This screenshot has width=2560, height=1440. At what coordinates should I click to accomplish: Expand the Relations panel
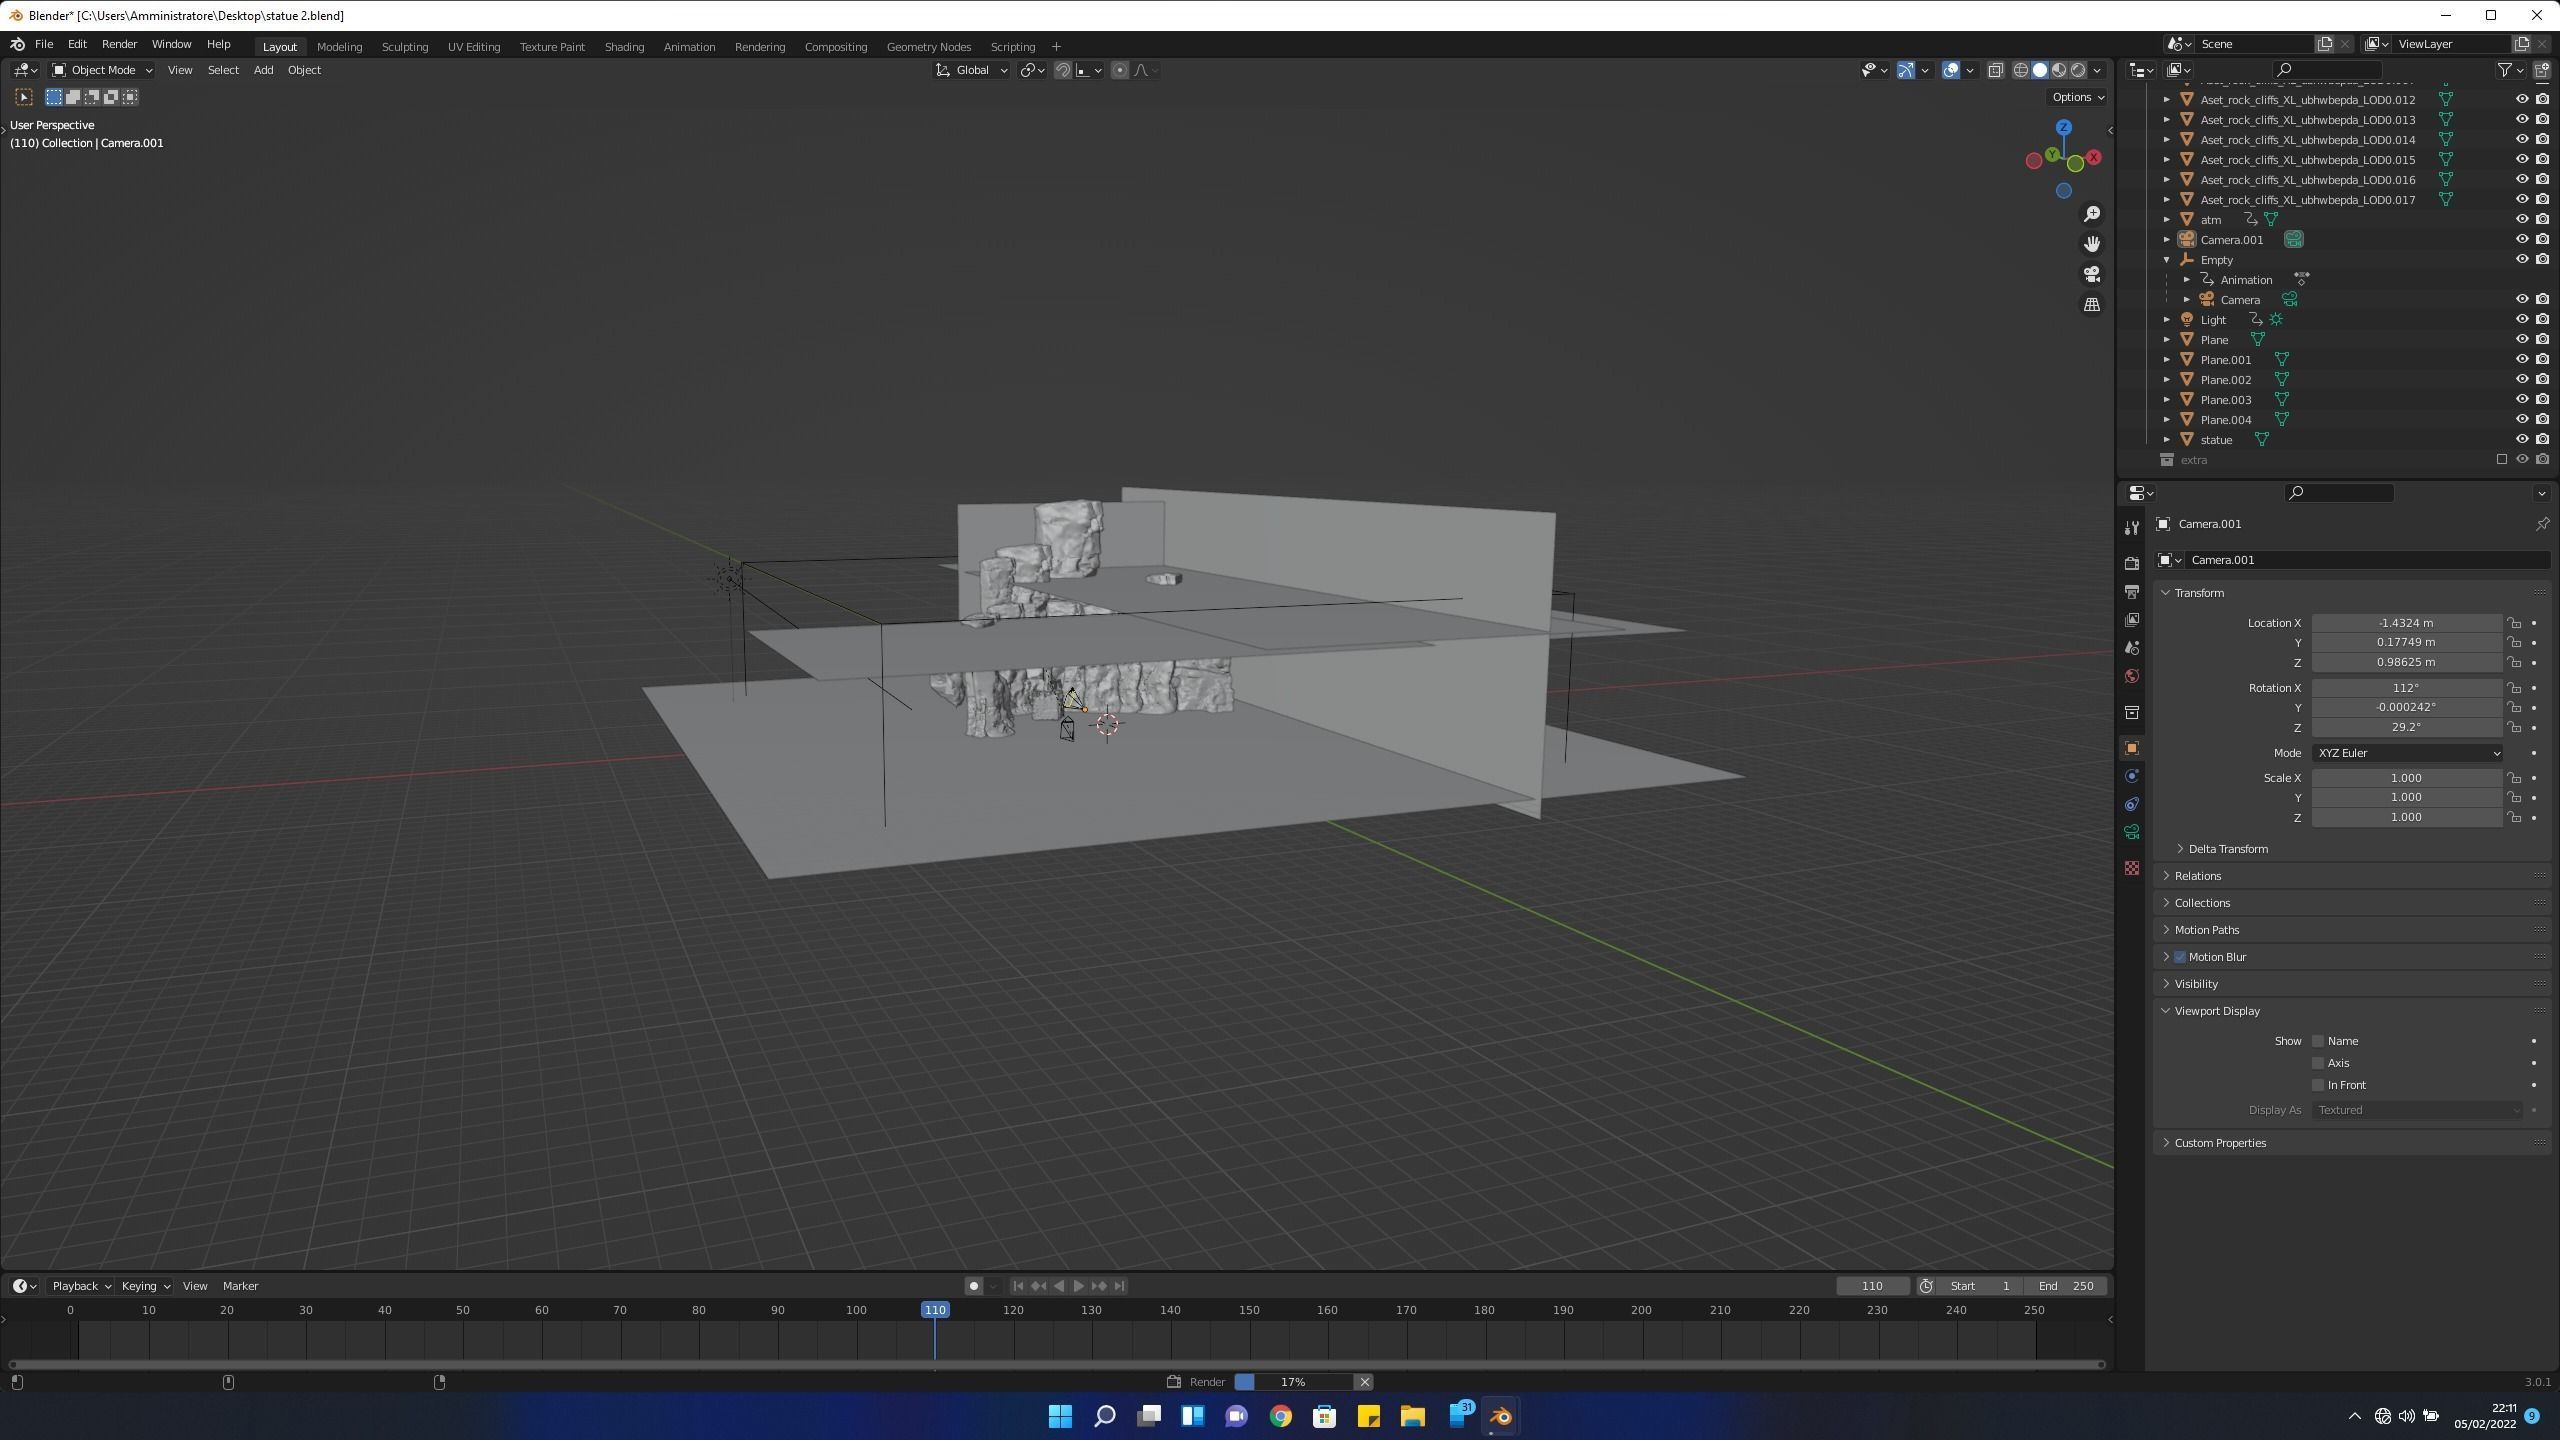point(2197,876)
